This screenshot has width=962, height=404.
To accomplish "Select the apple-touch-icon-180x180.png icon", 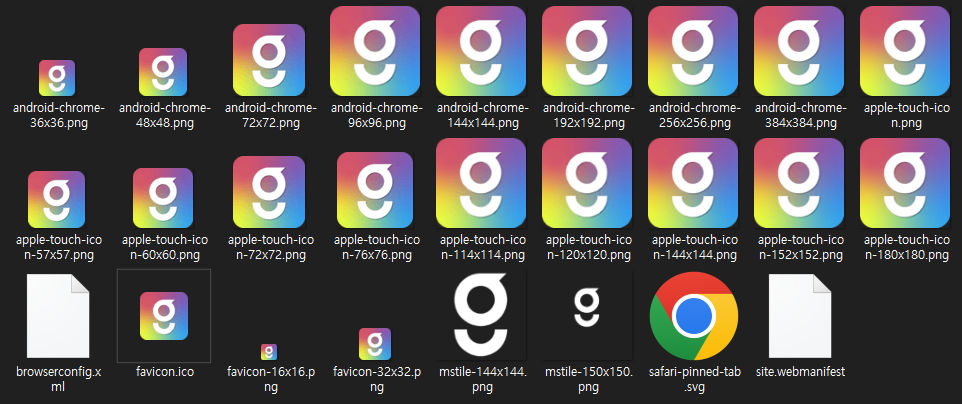I will [905, 183].
